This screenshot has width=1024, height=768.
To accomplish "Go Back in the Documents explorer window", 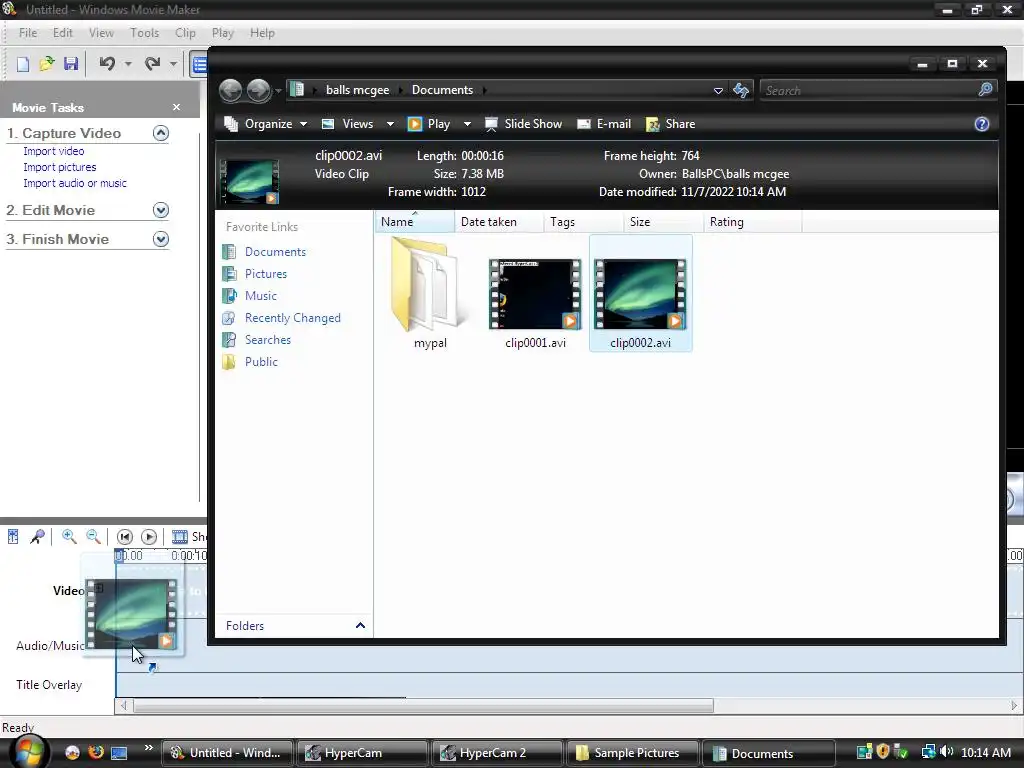I will pos(231,90).
